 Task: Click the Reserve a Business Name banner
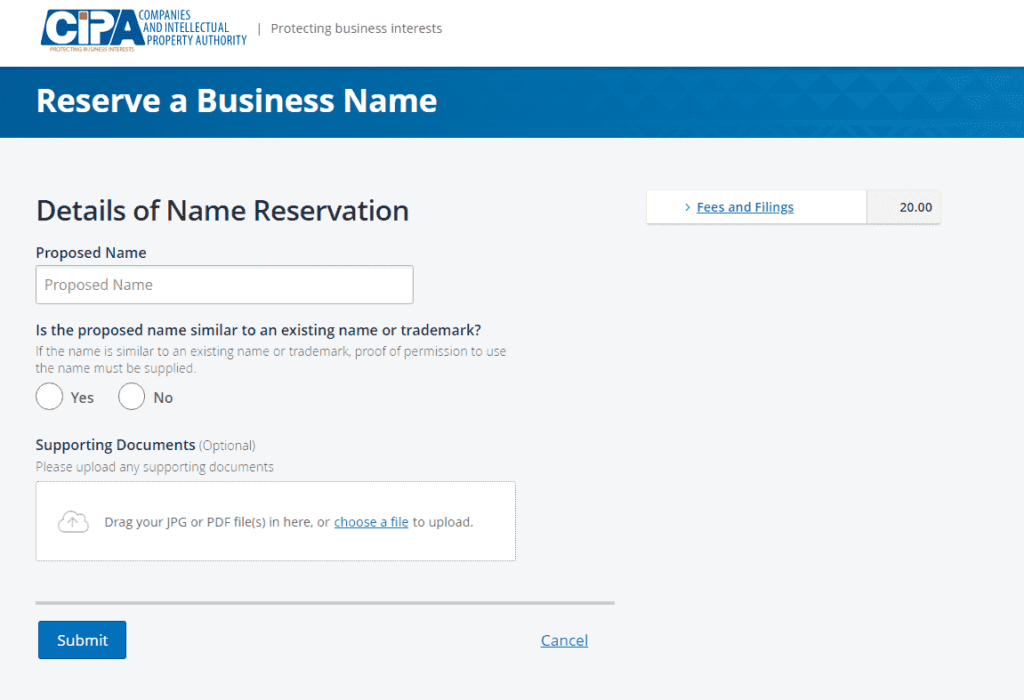(236, 101)
